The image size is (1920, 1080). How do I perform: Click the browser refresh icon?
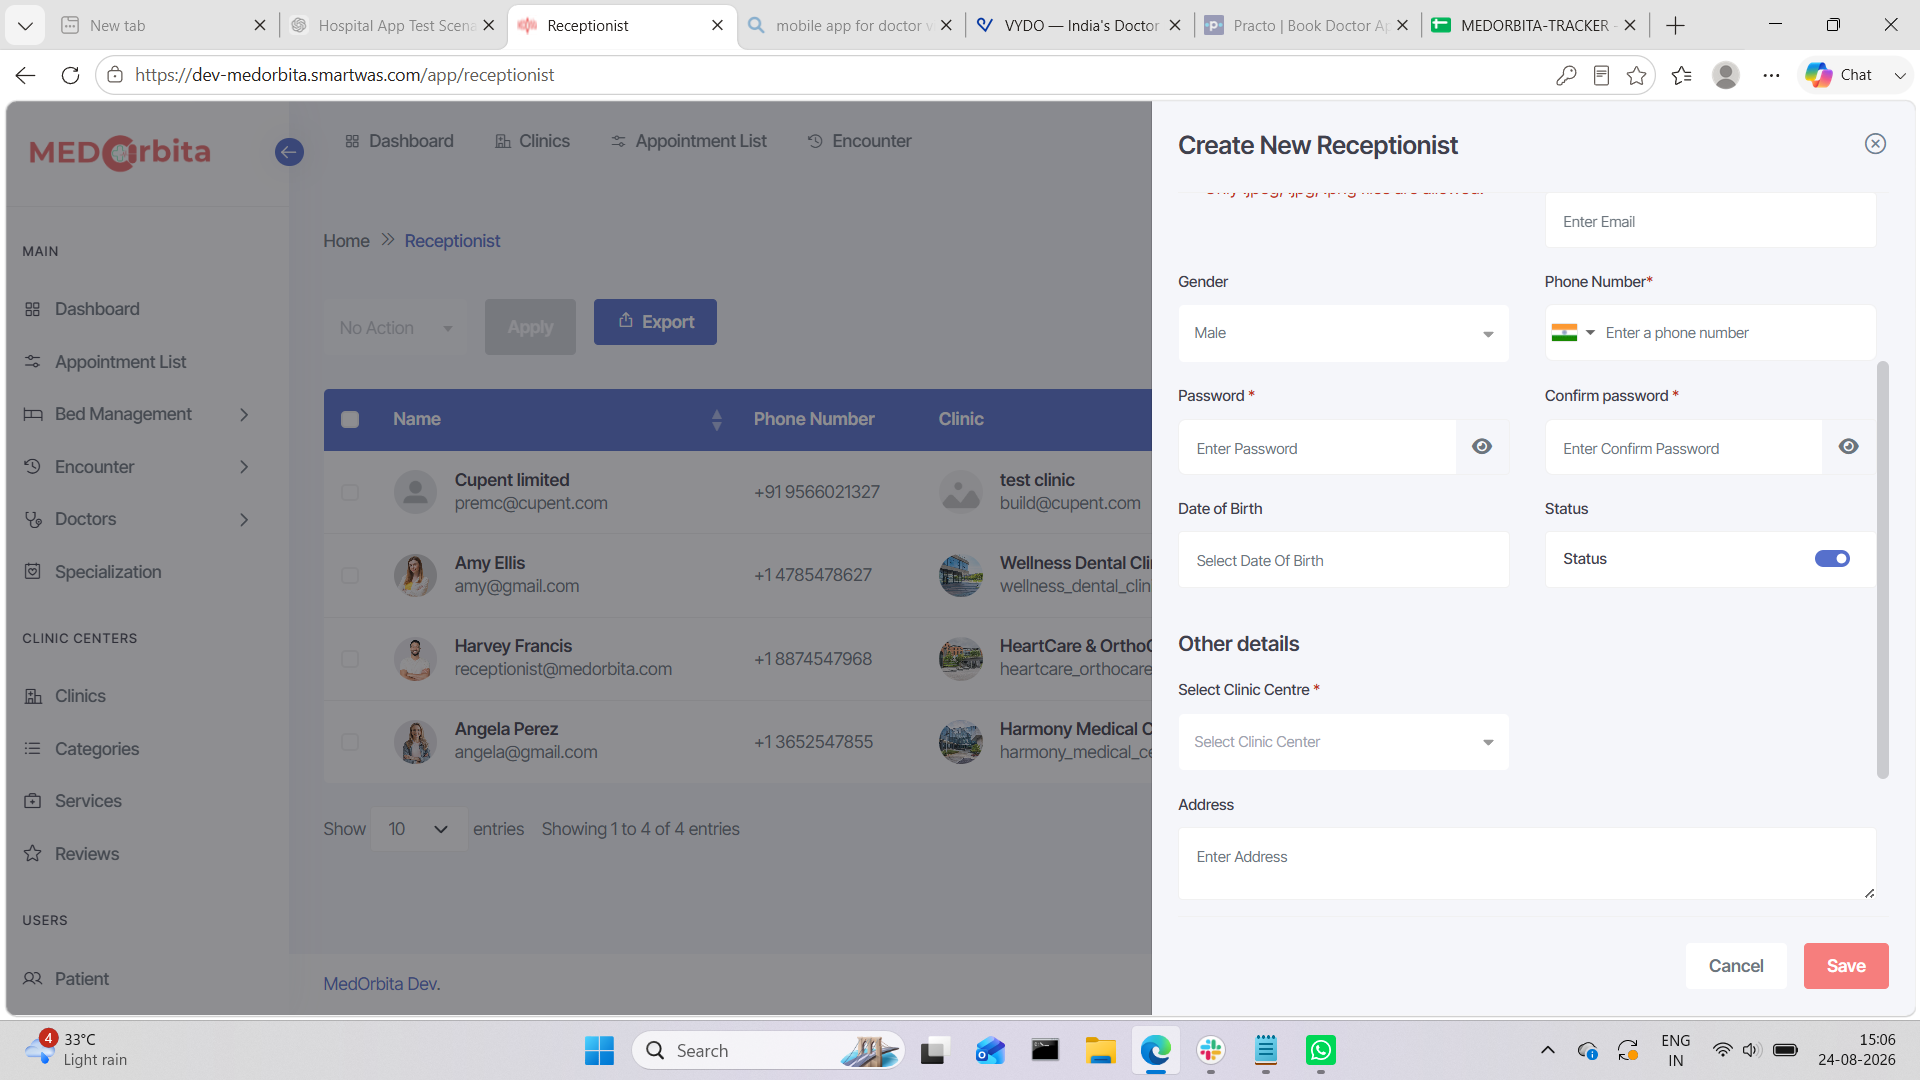[70, 75]
